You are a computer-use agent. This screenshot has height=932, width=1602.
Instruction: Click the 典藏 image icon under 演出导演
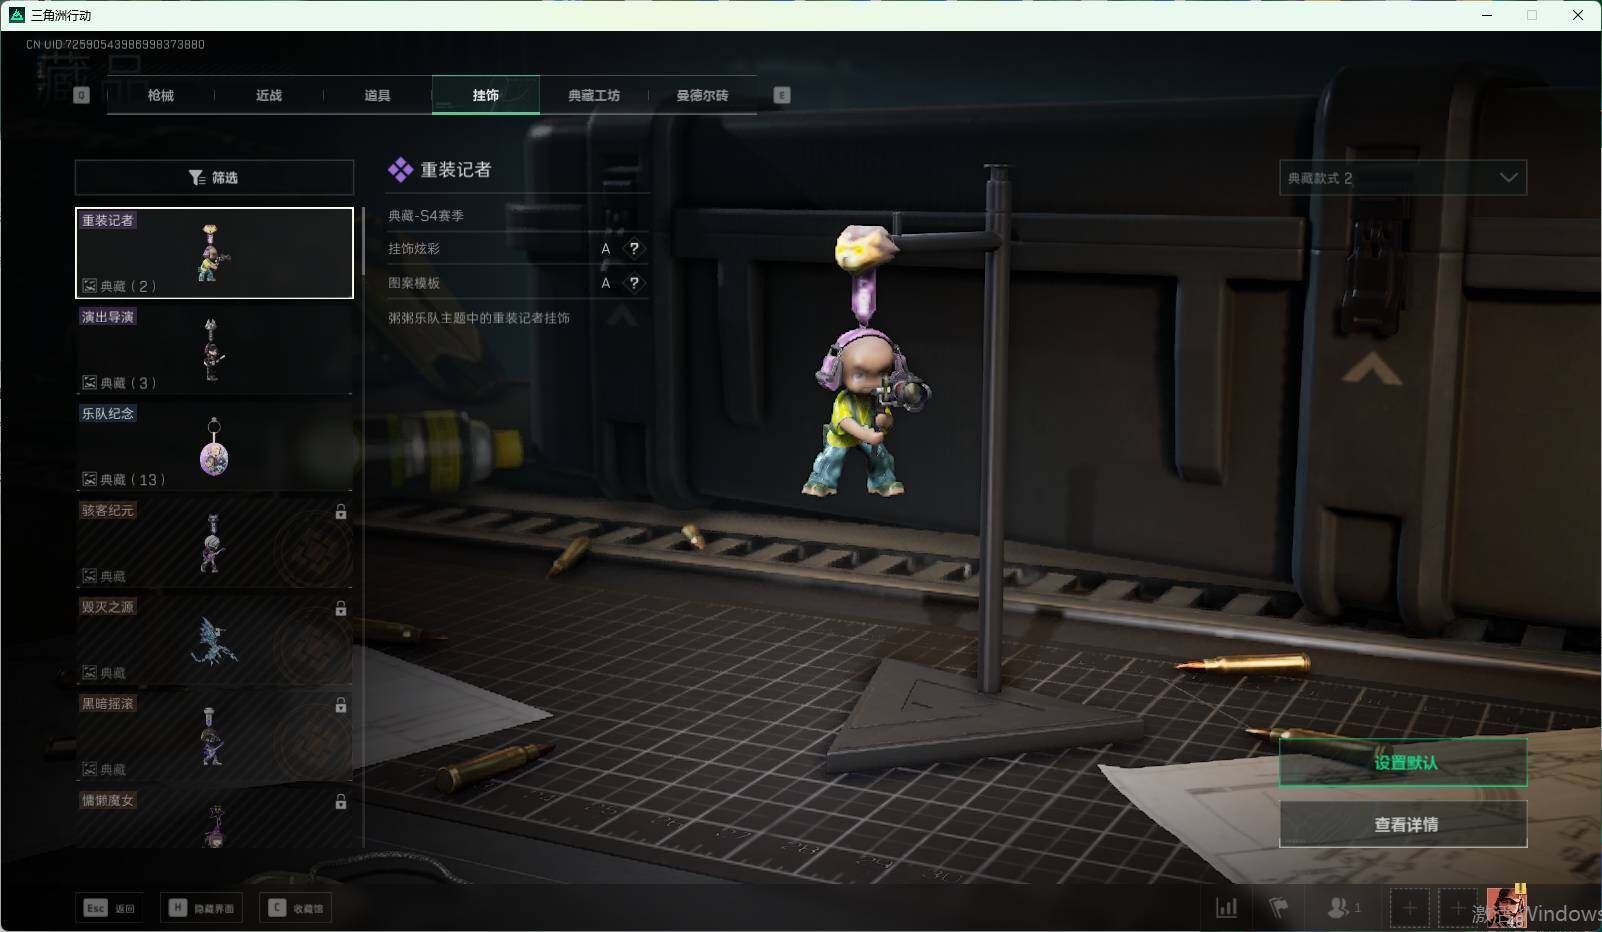point(89,383)
